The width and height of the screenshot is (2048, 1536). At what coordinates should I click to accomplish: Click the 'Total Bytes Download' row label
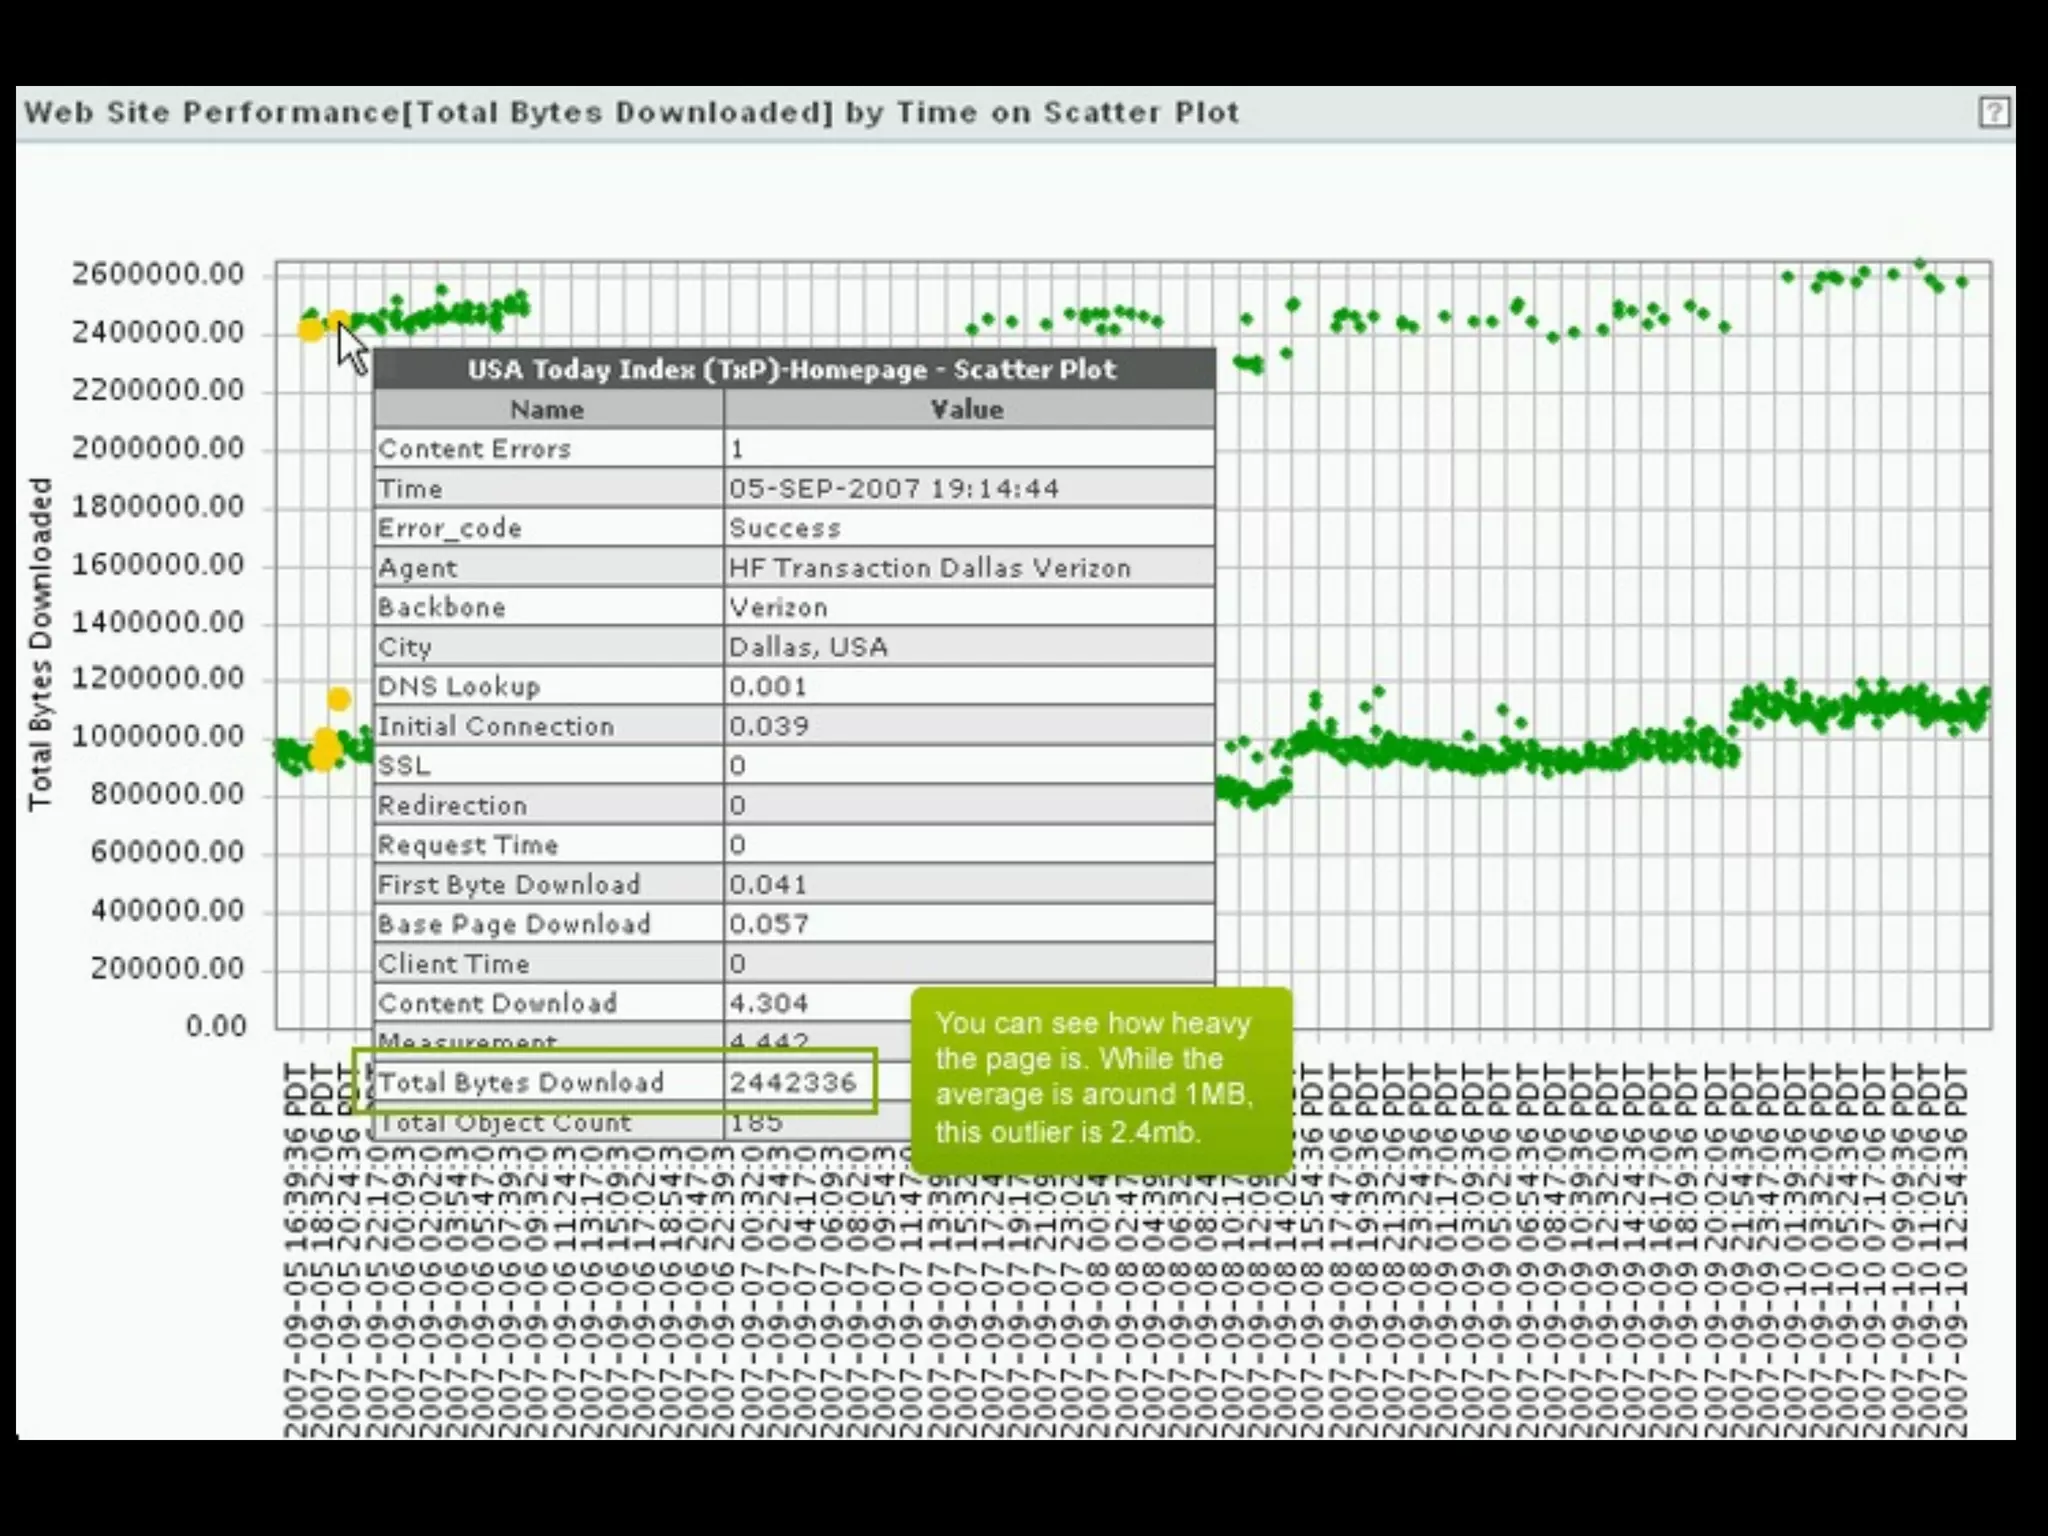[521, 1082]
